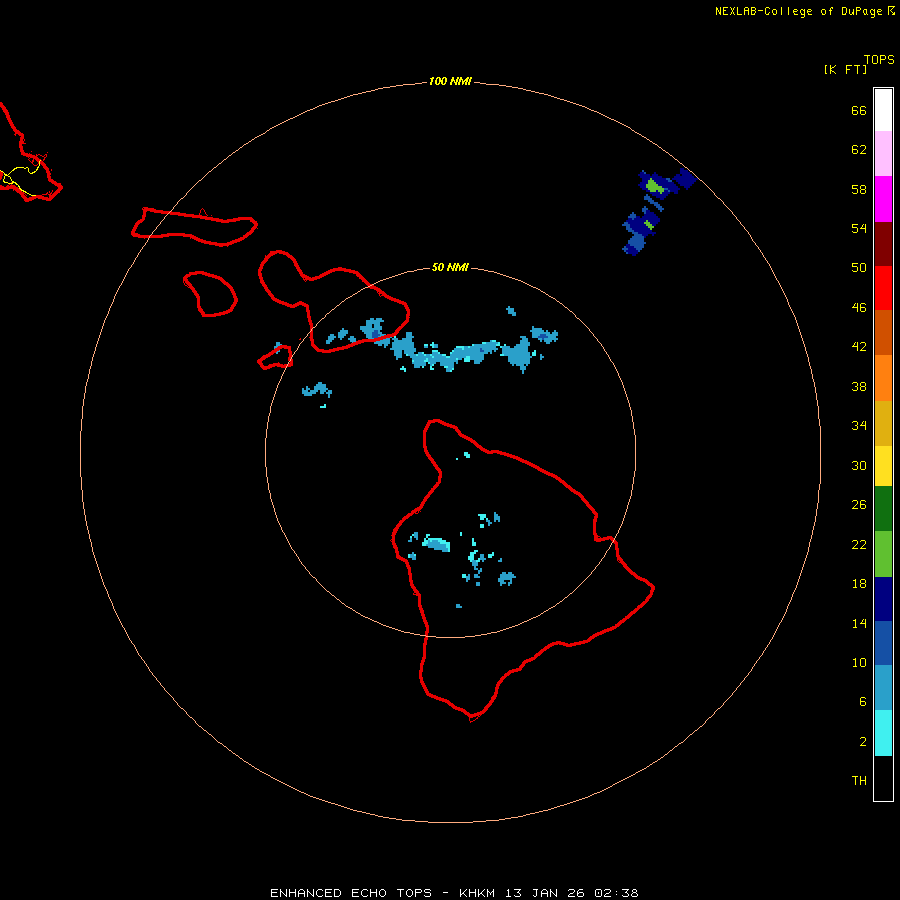Viewport: 900px width, 900px height.
Task: Click the light green legend swatch
Action: [x=883, y=554]
